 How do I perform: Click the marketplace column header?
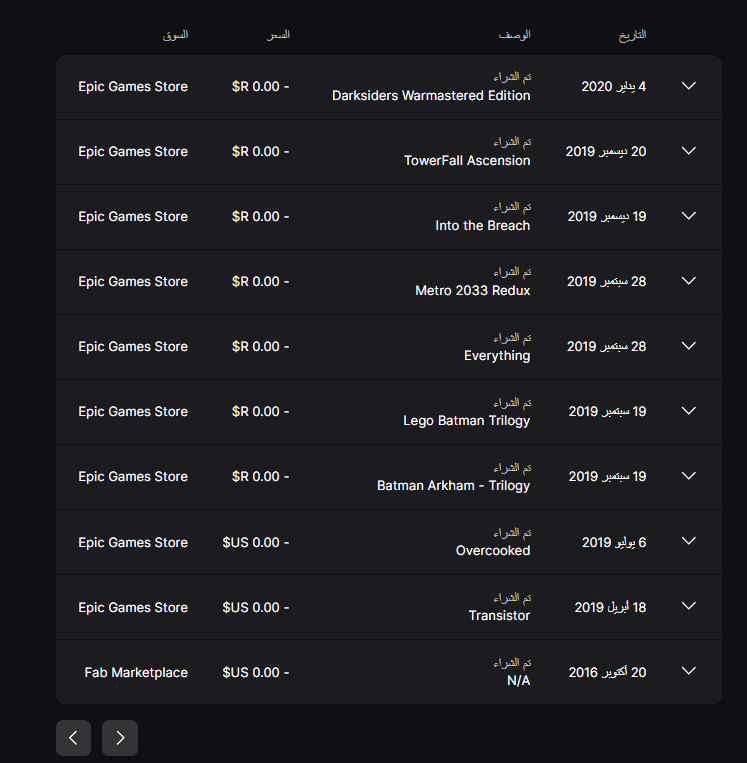pyautogui.click(x=175, y=35)
